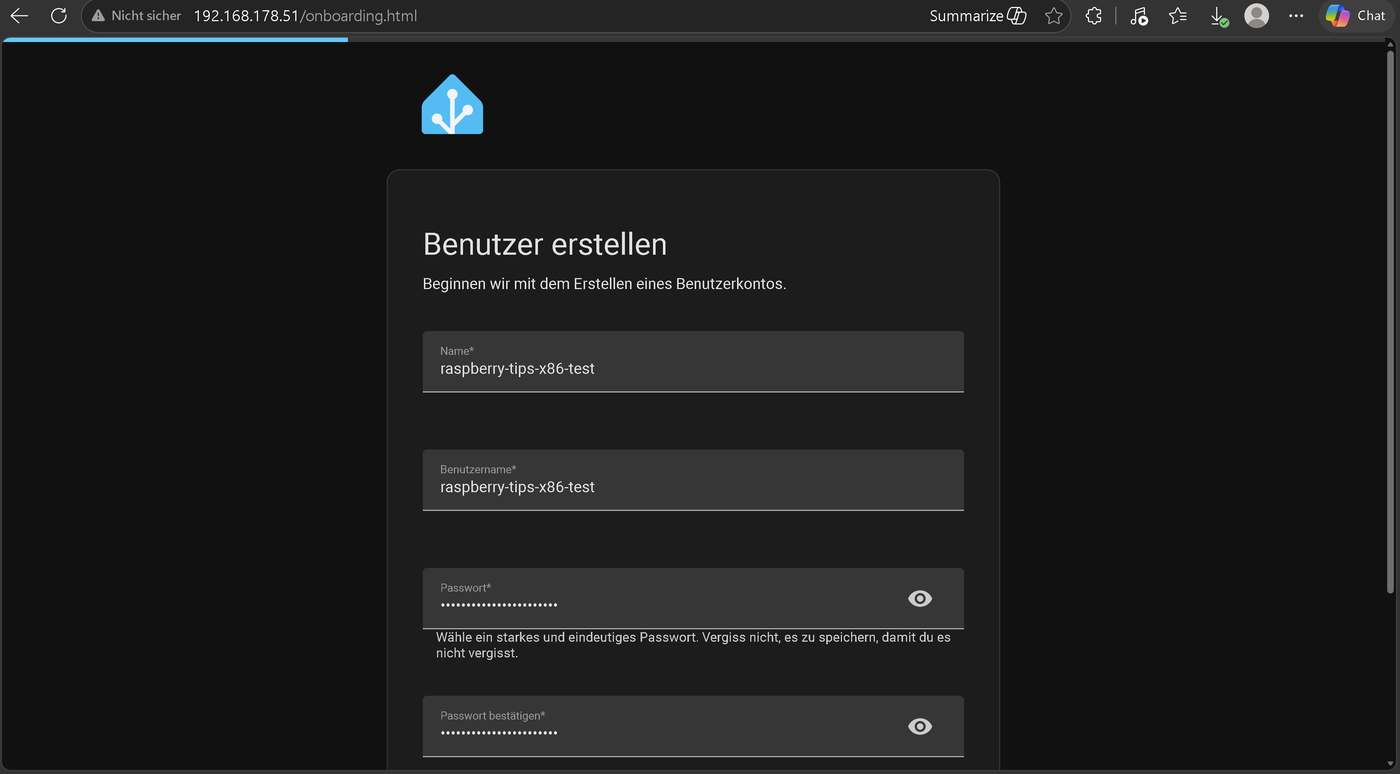Open the browser profile avatar
This screenshot has width=1400, height=774.
[x=1257, y=16]
